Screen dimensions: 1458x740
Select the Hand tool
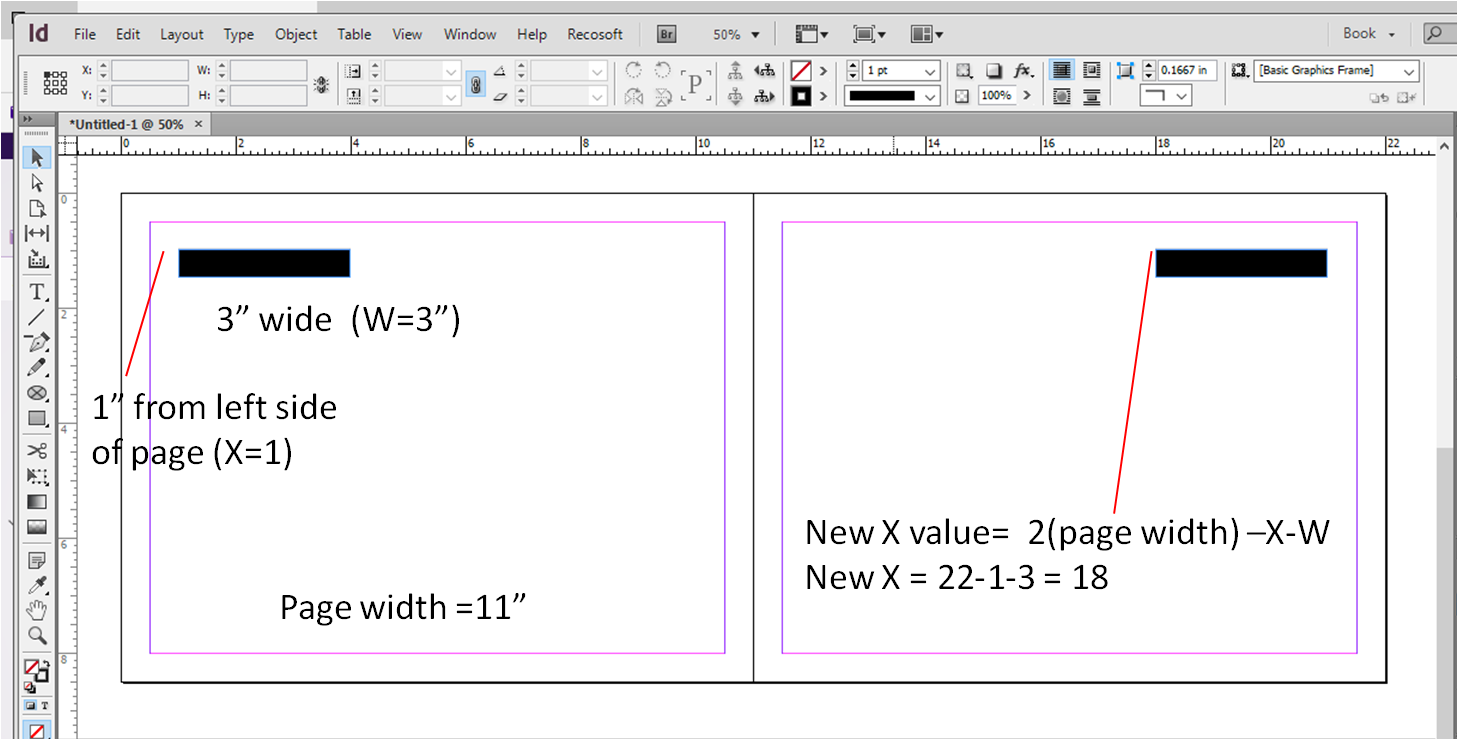tap(37, 609)
